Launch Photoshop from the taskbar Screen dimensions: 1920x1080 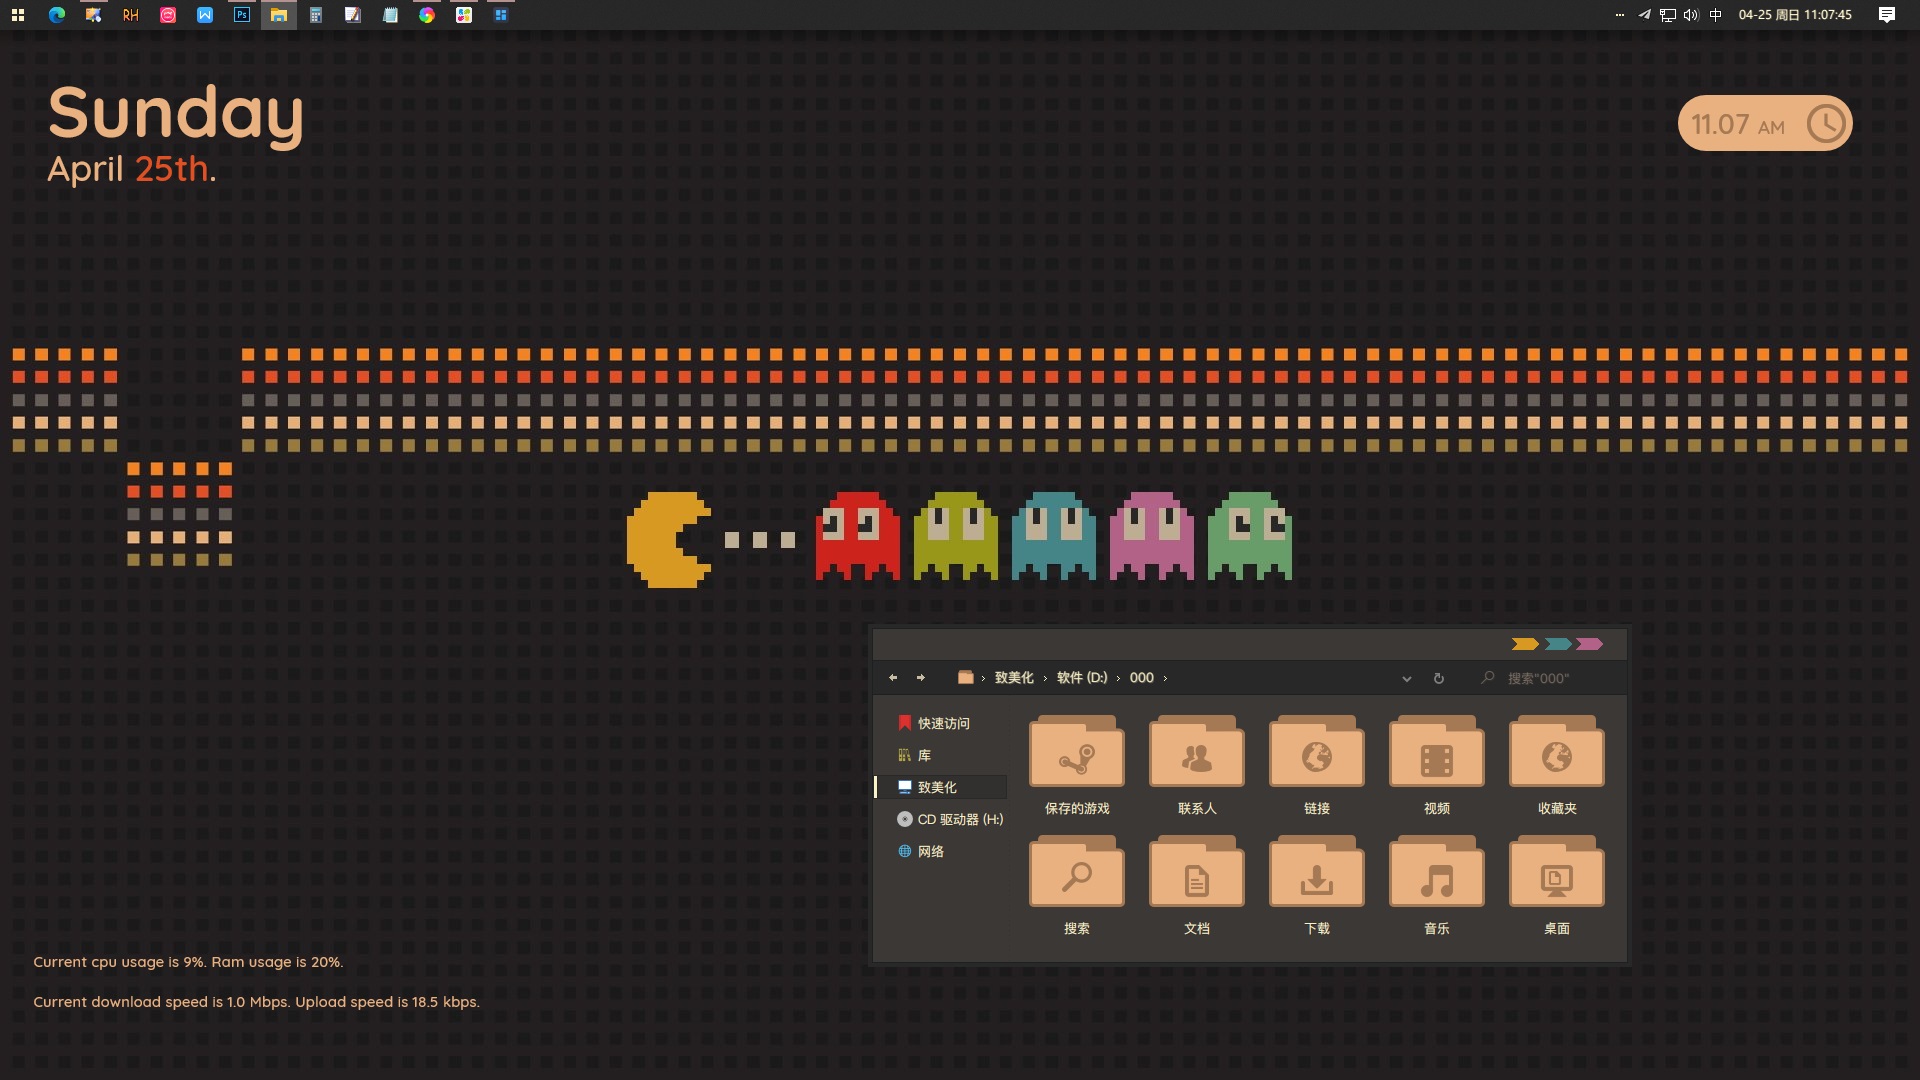point(242,15)
